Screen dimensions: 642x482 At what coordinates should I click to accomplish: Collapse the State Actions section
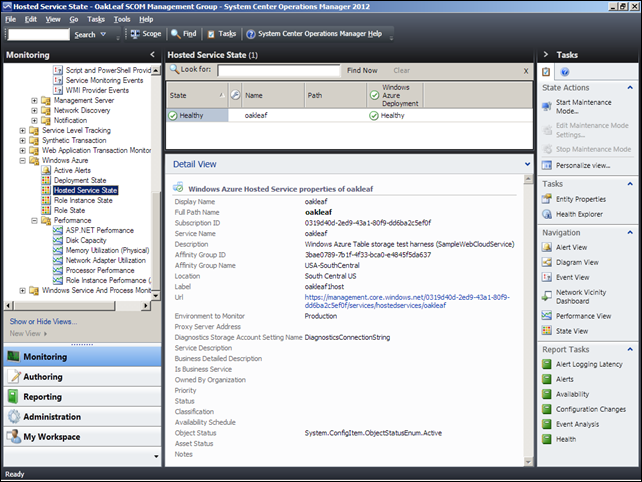(630, 88)
